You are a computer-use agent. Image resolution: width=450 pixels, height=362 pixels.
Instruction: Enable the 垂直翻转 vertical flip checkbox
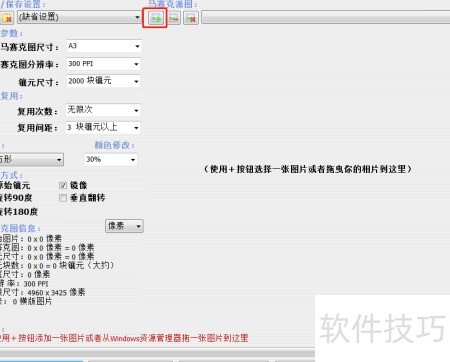click(x=63, y=198)
